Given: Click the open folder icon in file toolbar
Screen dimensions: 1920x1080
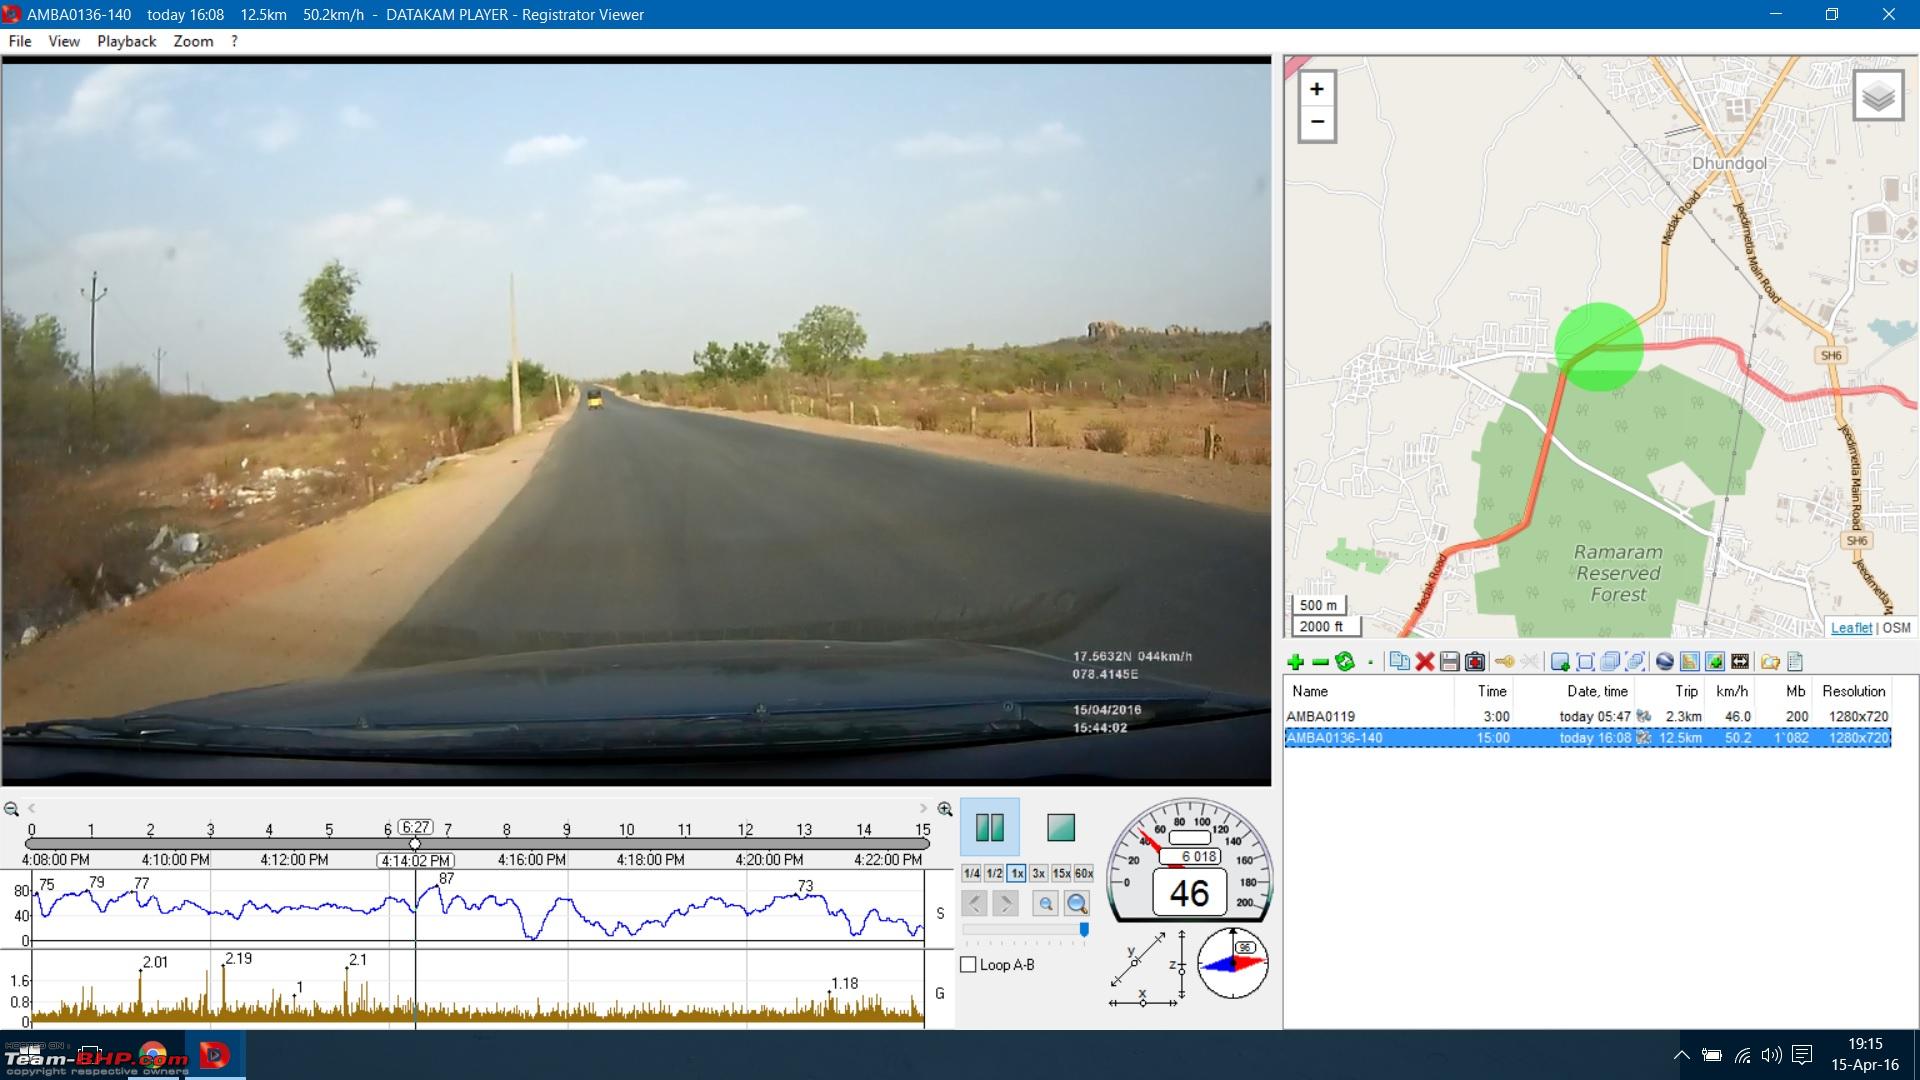Looking at the screenshot, I should click(1770, 662).
